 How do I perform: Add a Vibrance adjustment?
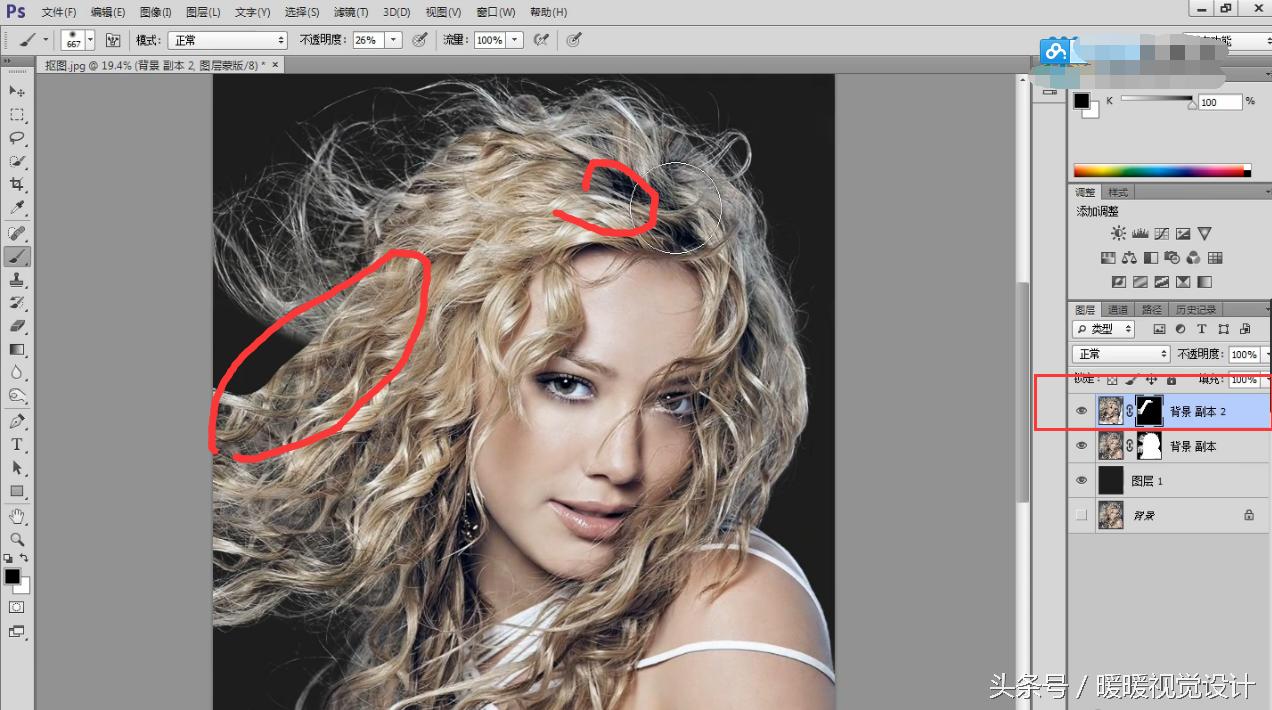[1204, 233]
